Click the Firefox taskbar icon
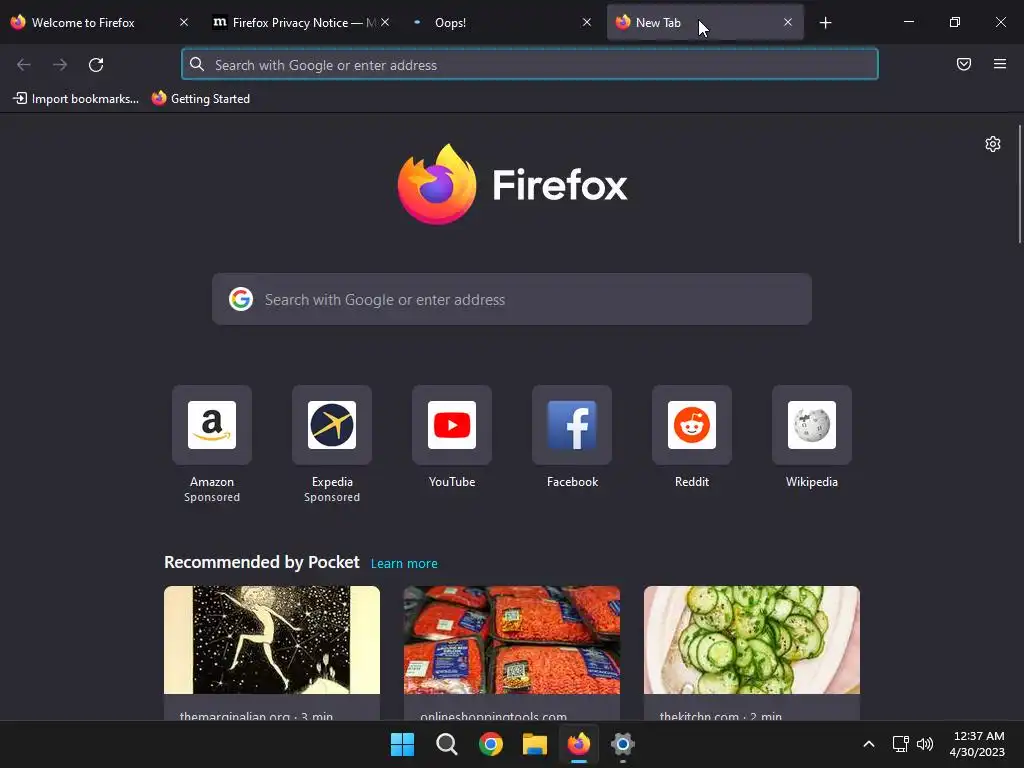Screen dimensions: 1024x768 579,744
